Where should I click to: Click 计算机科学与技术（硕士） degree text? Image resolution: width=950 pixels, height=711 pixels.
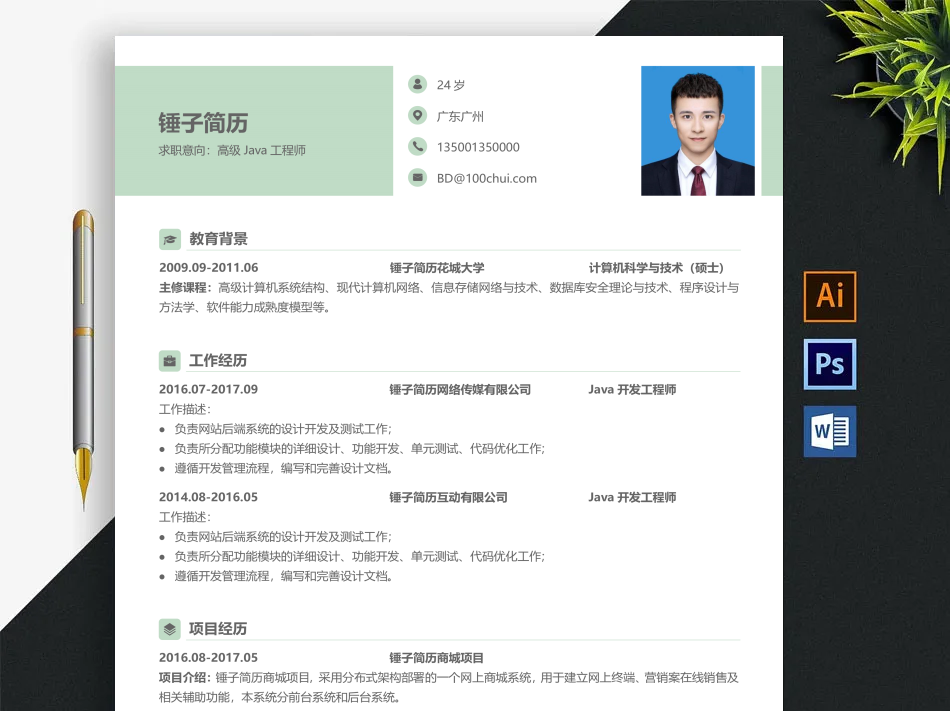[x=659, y=268]
